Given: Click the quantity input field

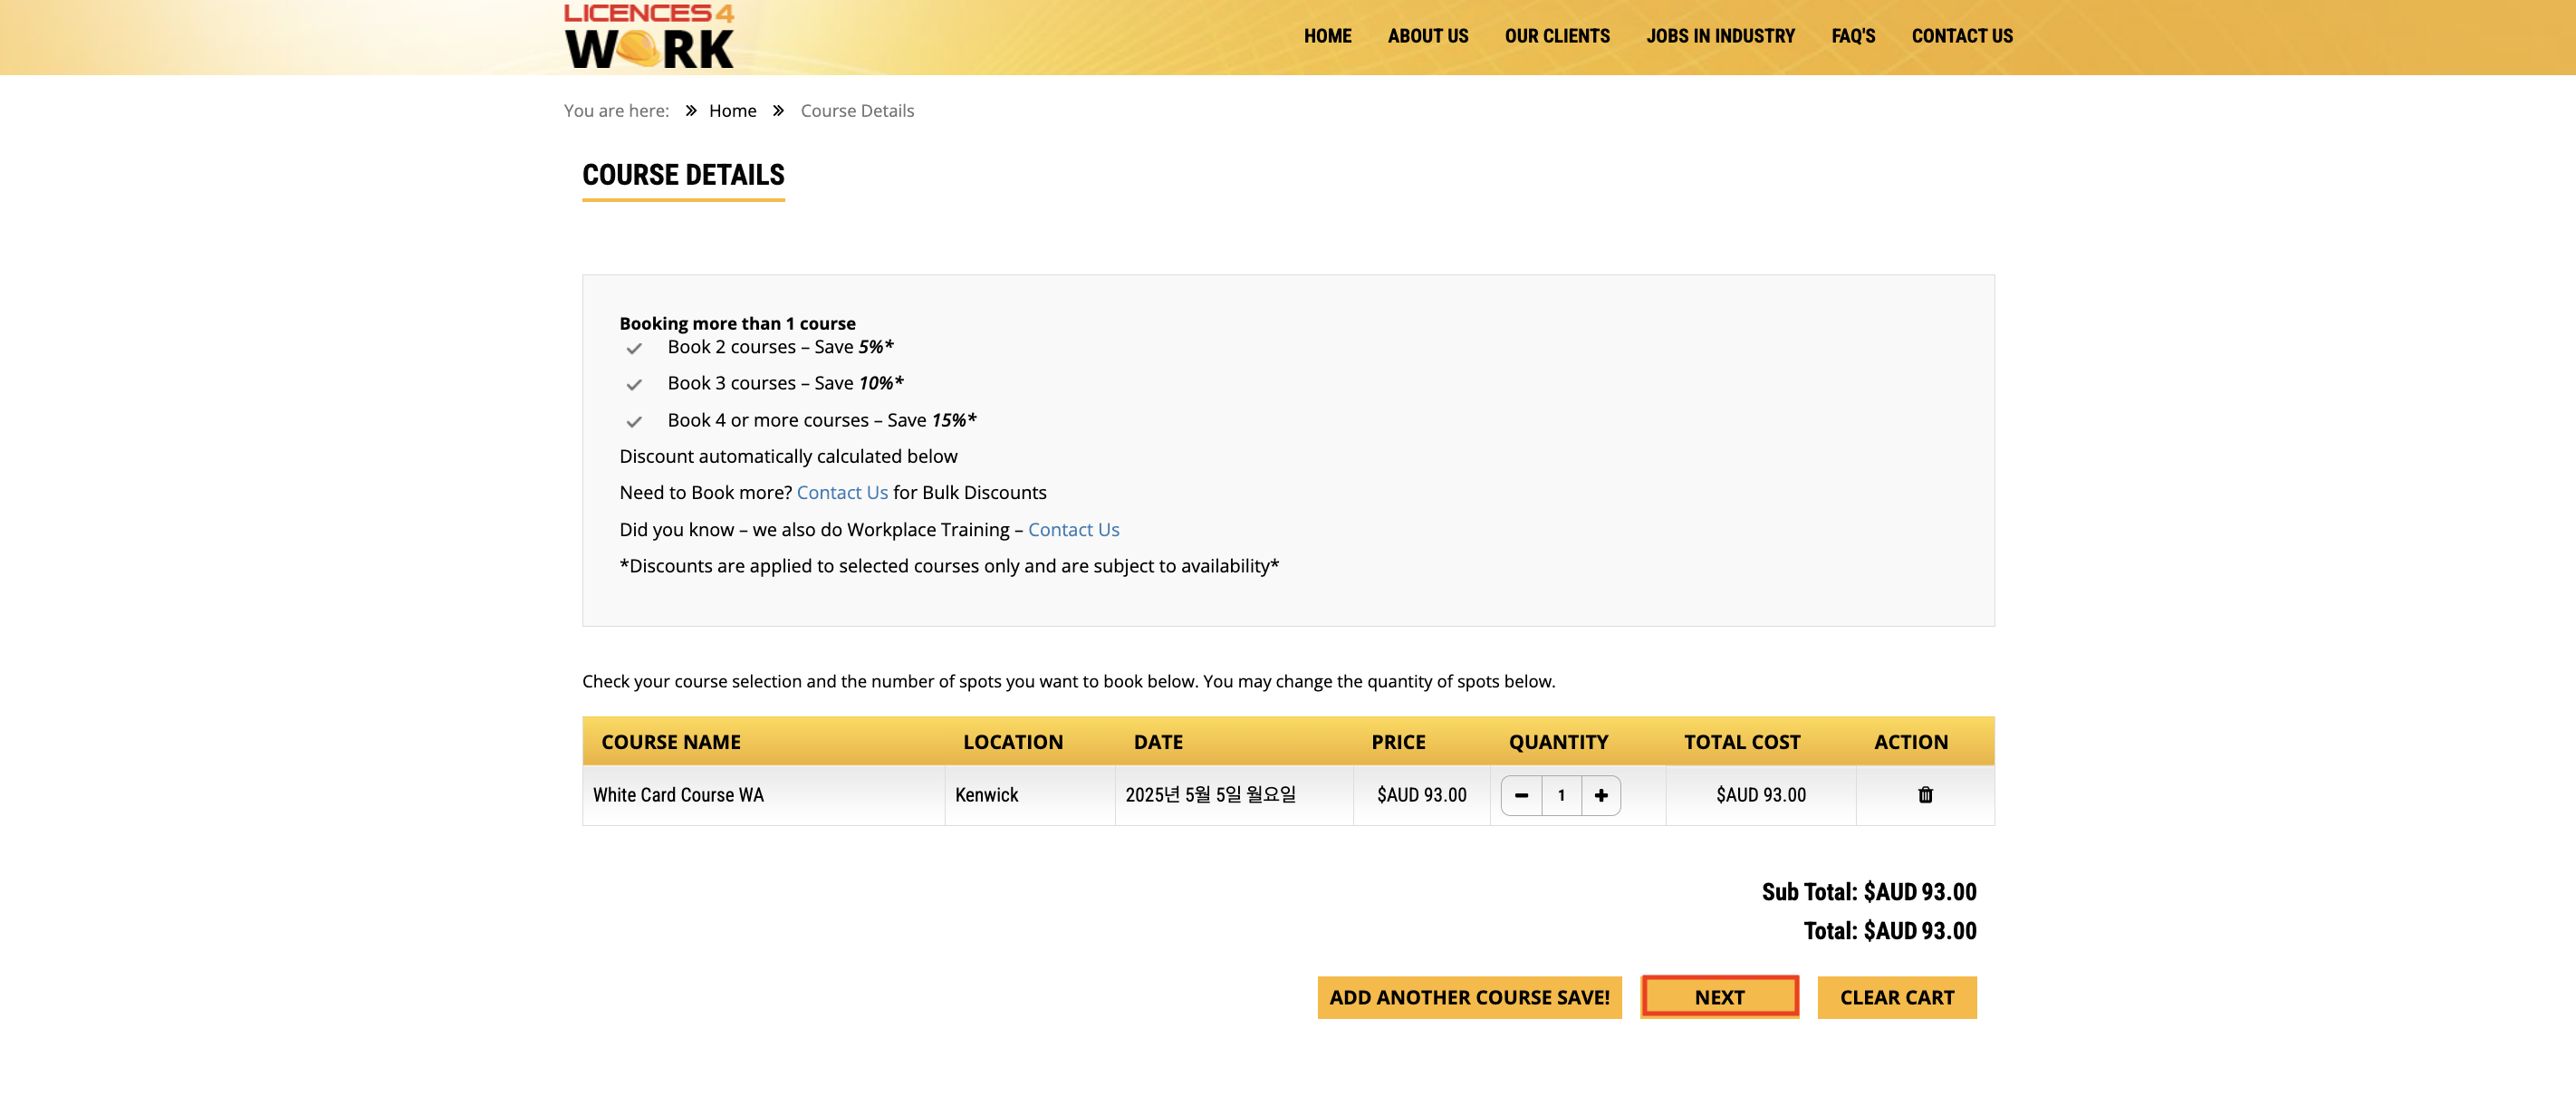Looking at the screenshot, I should click(1560, 796).
